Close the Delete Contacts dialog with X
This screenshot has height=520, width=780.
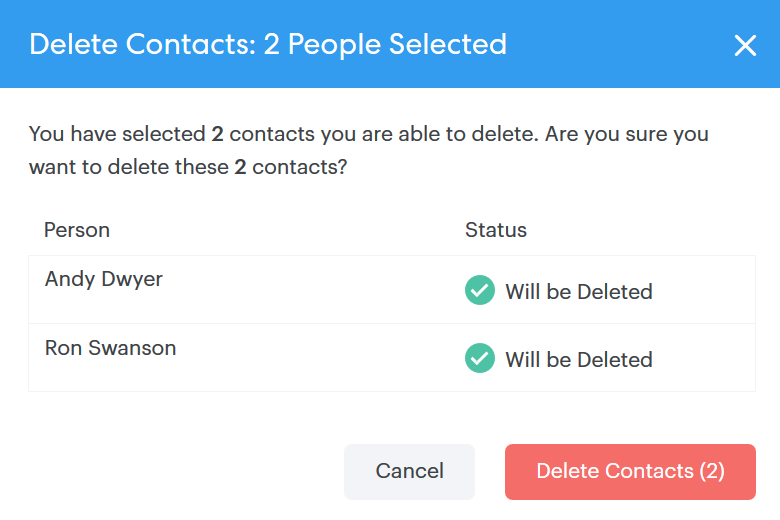745,45
